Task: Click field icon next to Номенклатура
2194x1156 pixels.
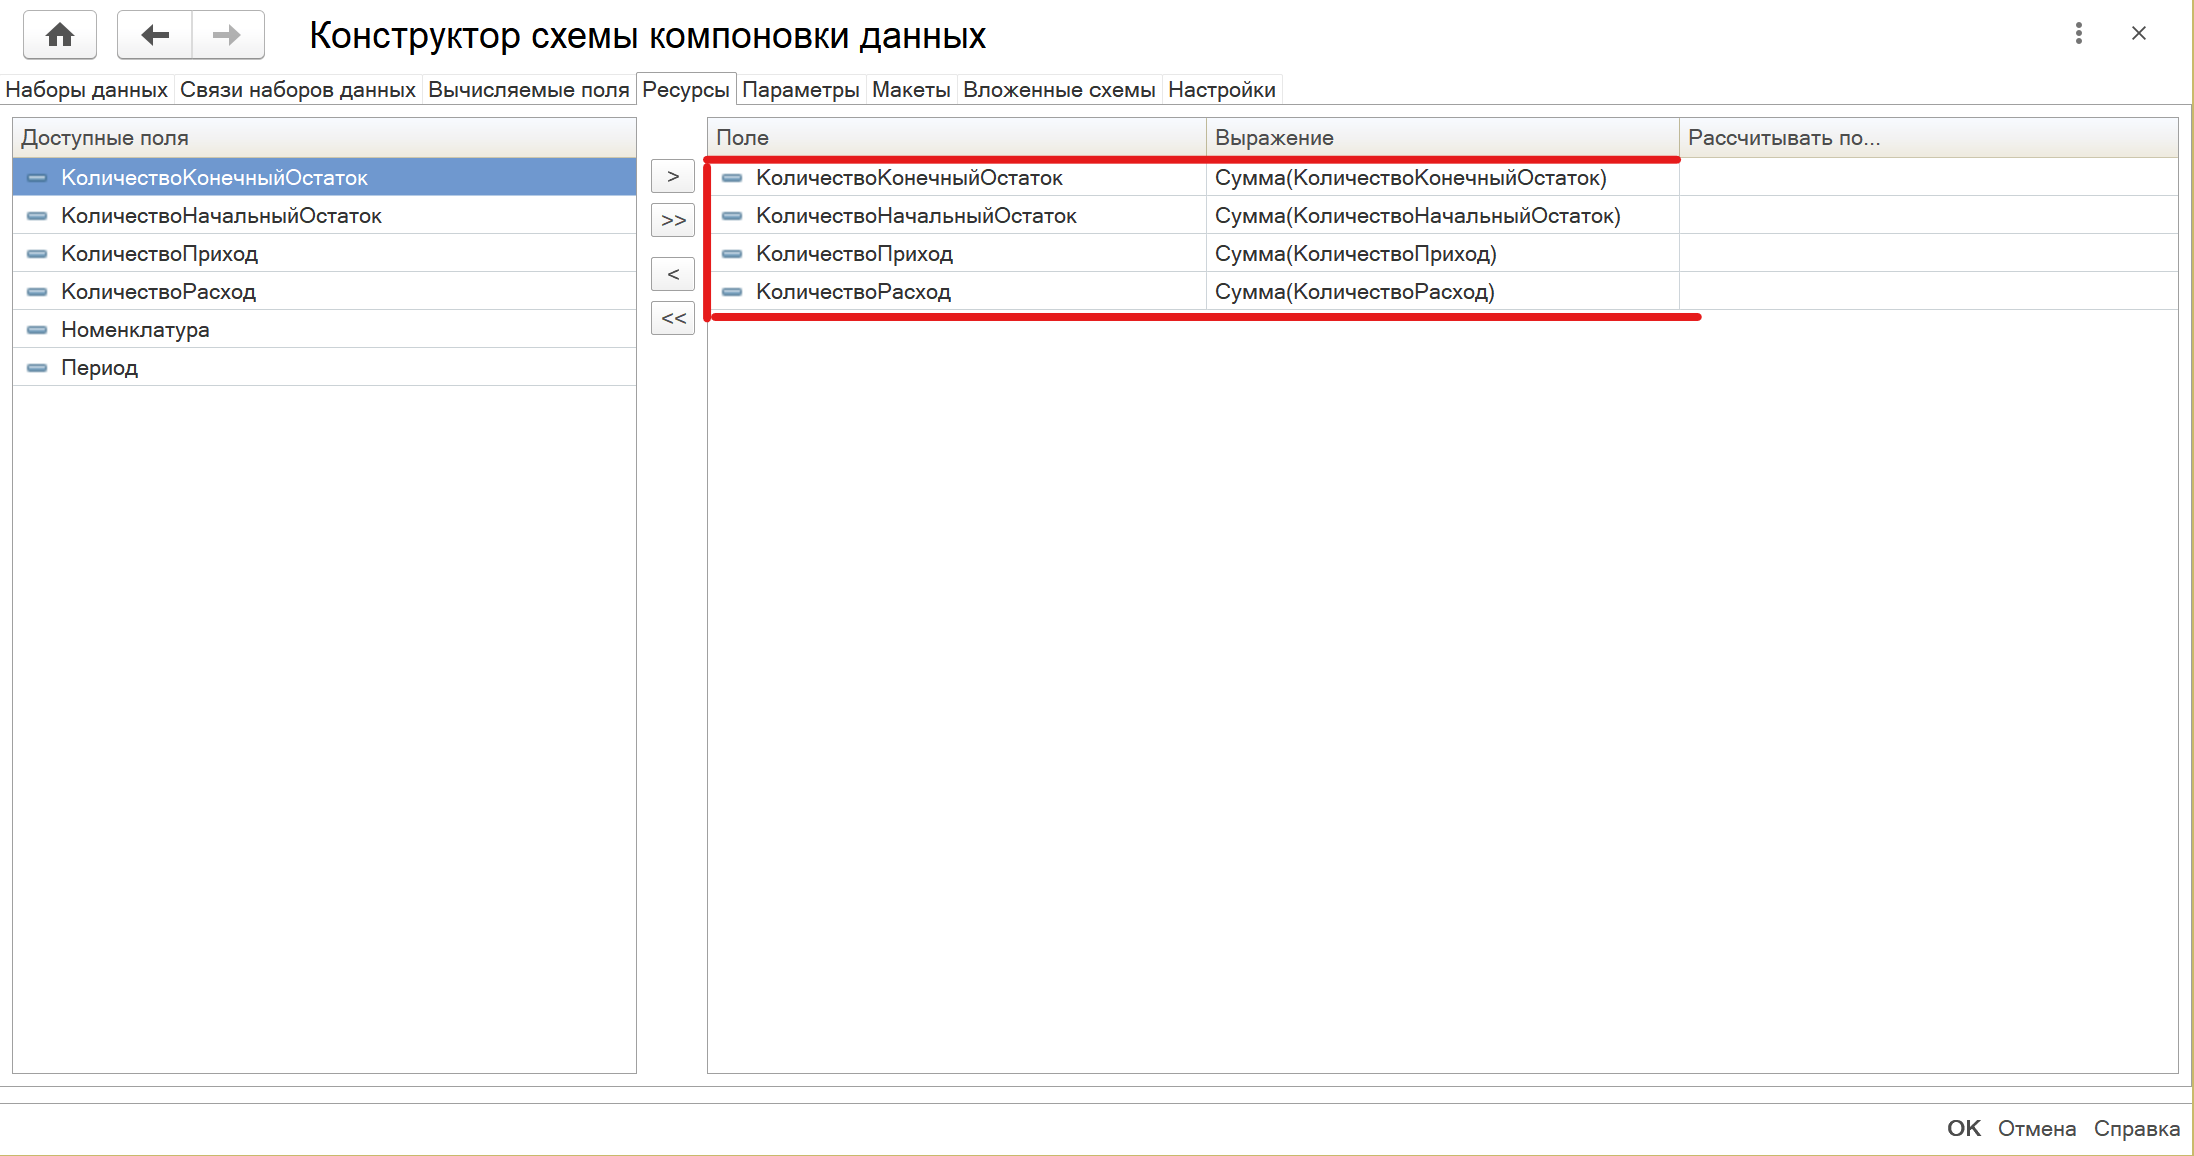Action: [x=37, y=330]
